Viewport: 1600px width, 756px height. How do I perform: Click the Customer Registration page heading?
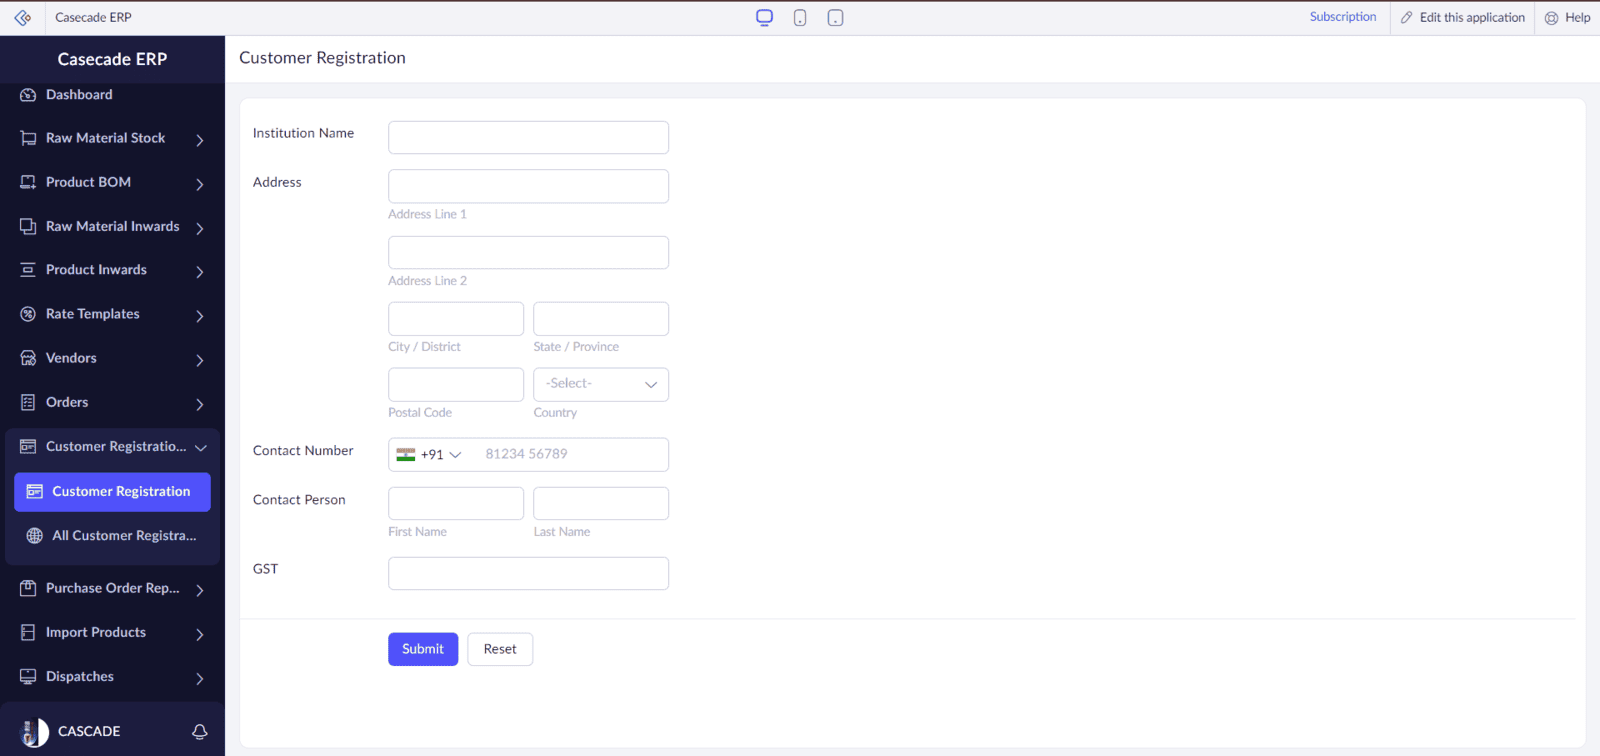pos(322,58)
